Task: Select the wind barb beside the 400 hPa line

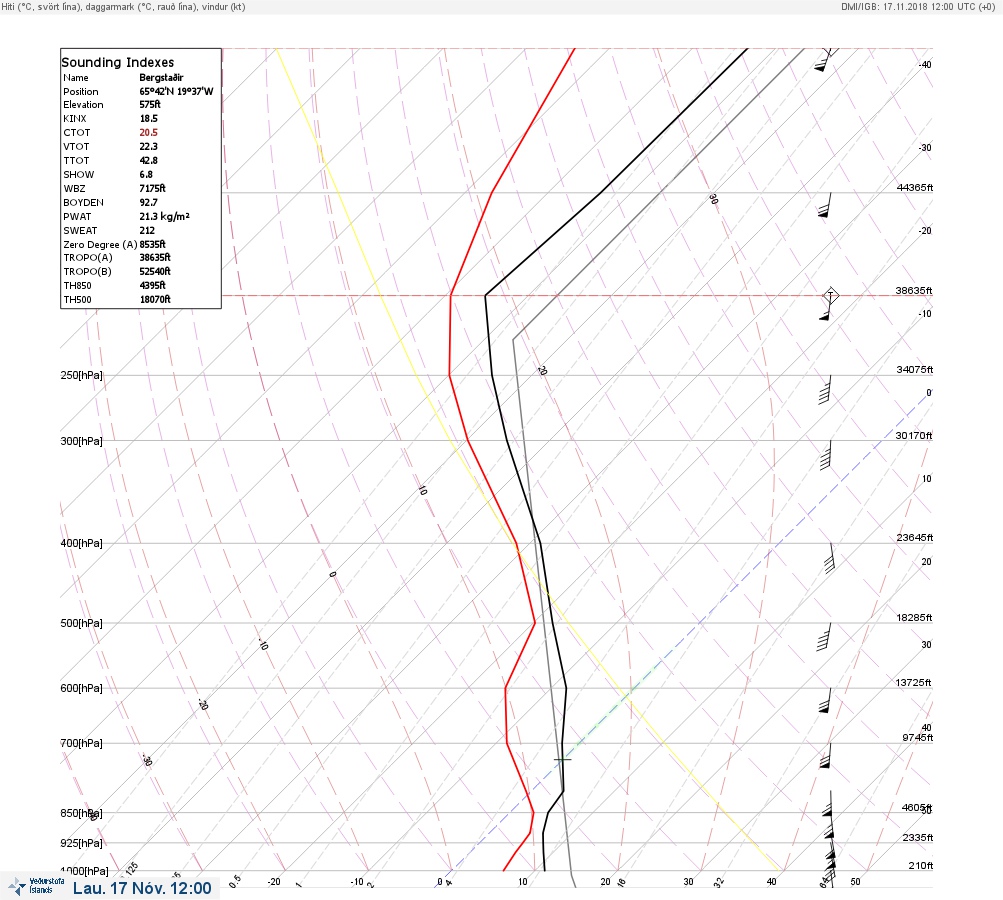Action: click(830, 558)
